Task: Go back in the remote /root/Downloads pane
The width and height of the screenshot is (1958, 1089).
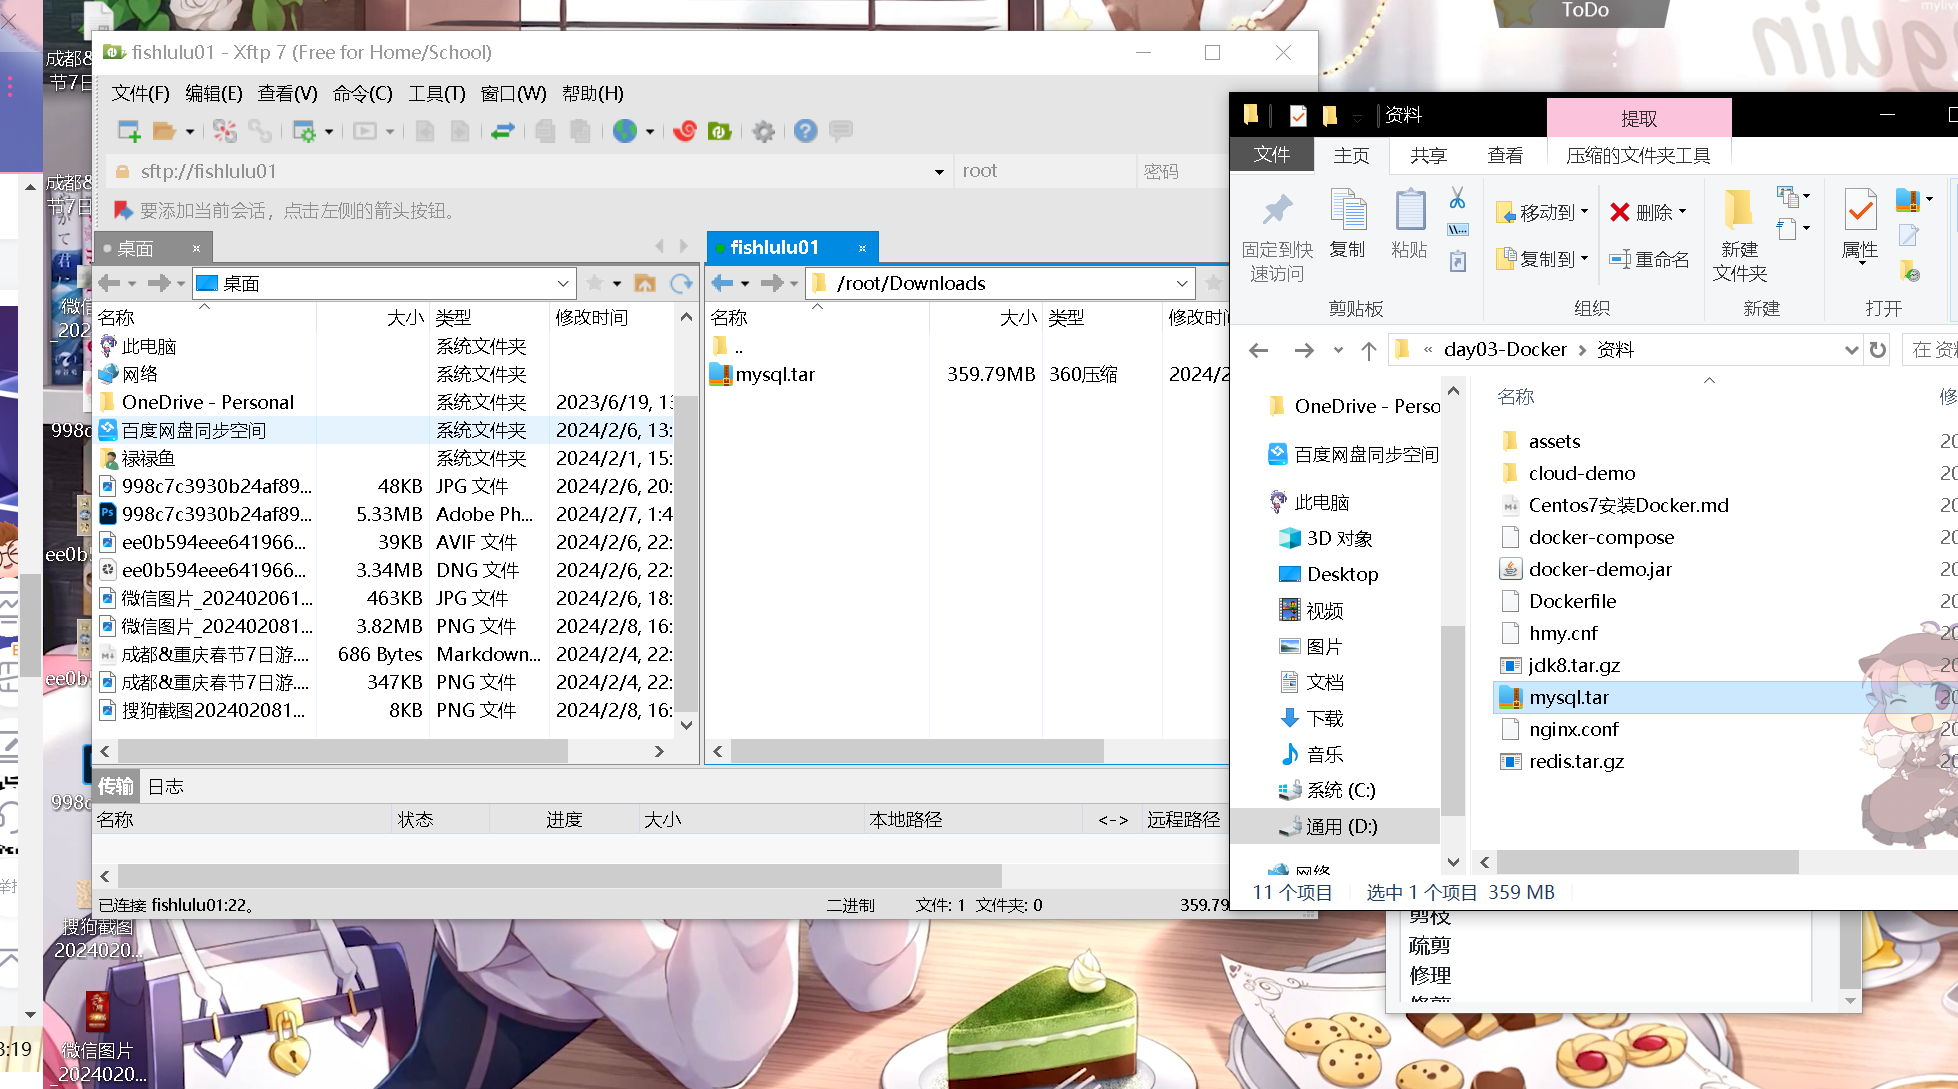Action: (x=722, y=284)
